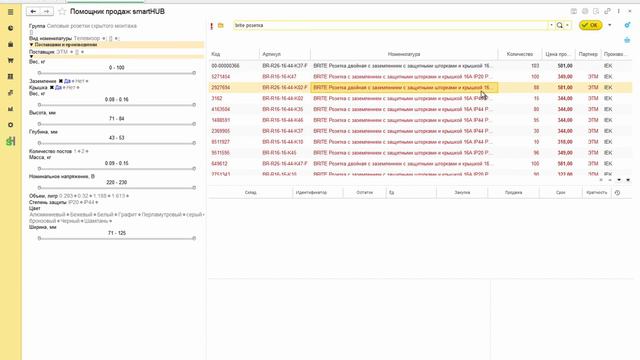Image resolution: width=640 pixels, height=360 pixels.
Task: Open the search options dropdown by magnifier
Action: tap(567, 25)
